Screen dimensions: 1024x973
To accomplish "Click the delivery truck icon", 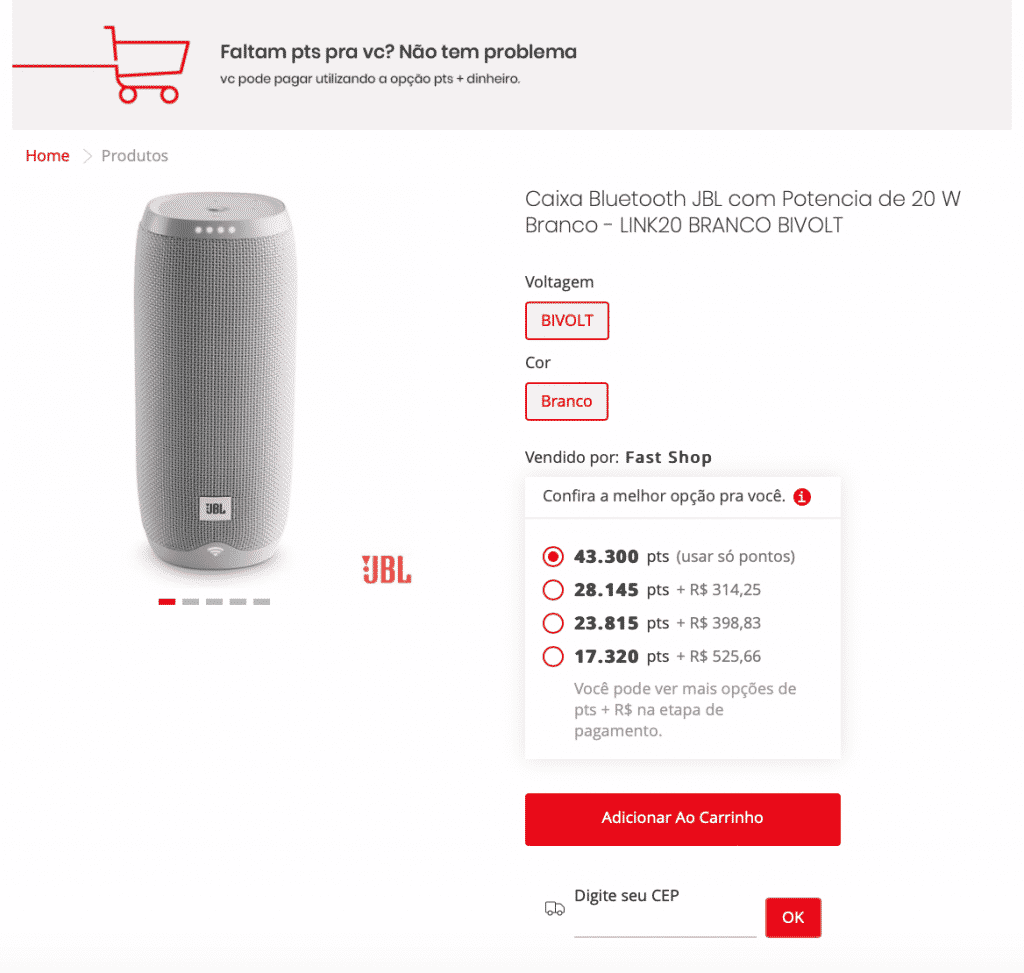I will coord(554,909).
